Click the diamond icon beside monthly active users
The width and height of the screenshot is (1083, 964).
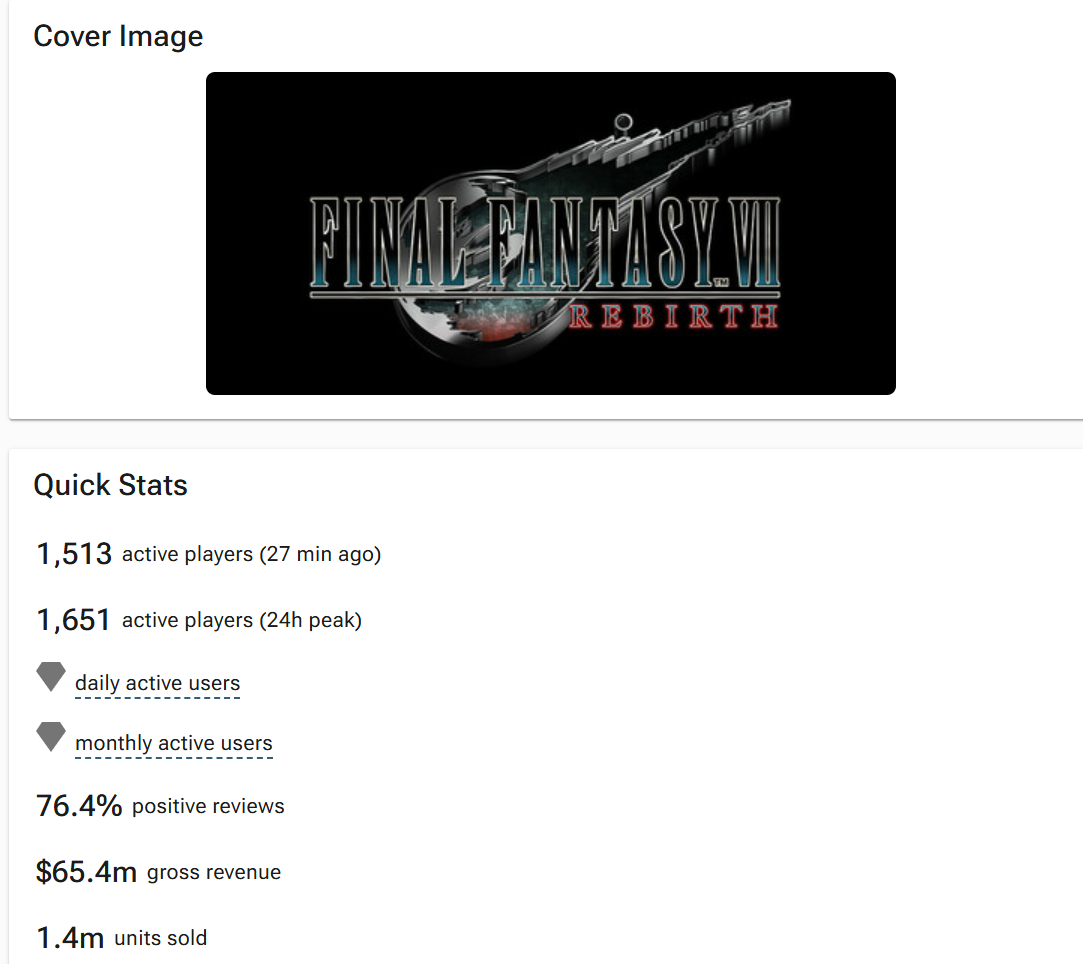[x=50, y=737]
